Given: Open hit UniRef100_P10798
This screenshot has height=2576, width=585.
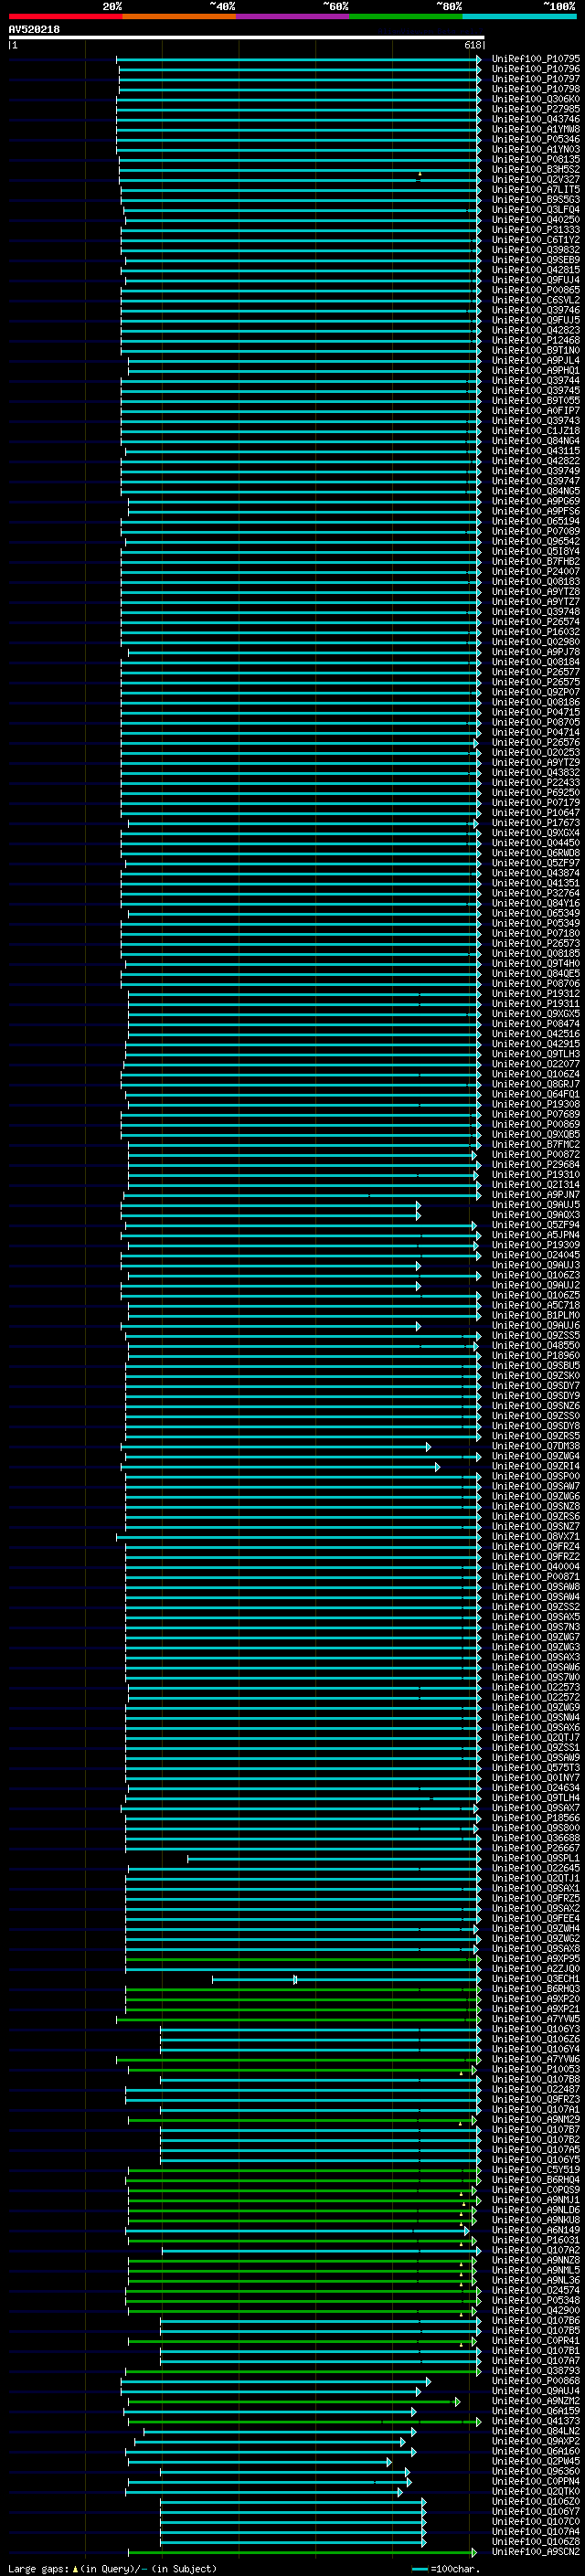Looking at the screenshot, I should pyautogui.click(x=536, y=89).
